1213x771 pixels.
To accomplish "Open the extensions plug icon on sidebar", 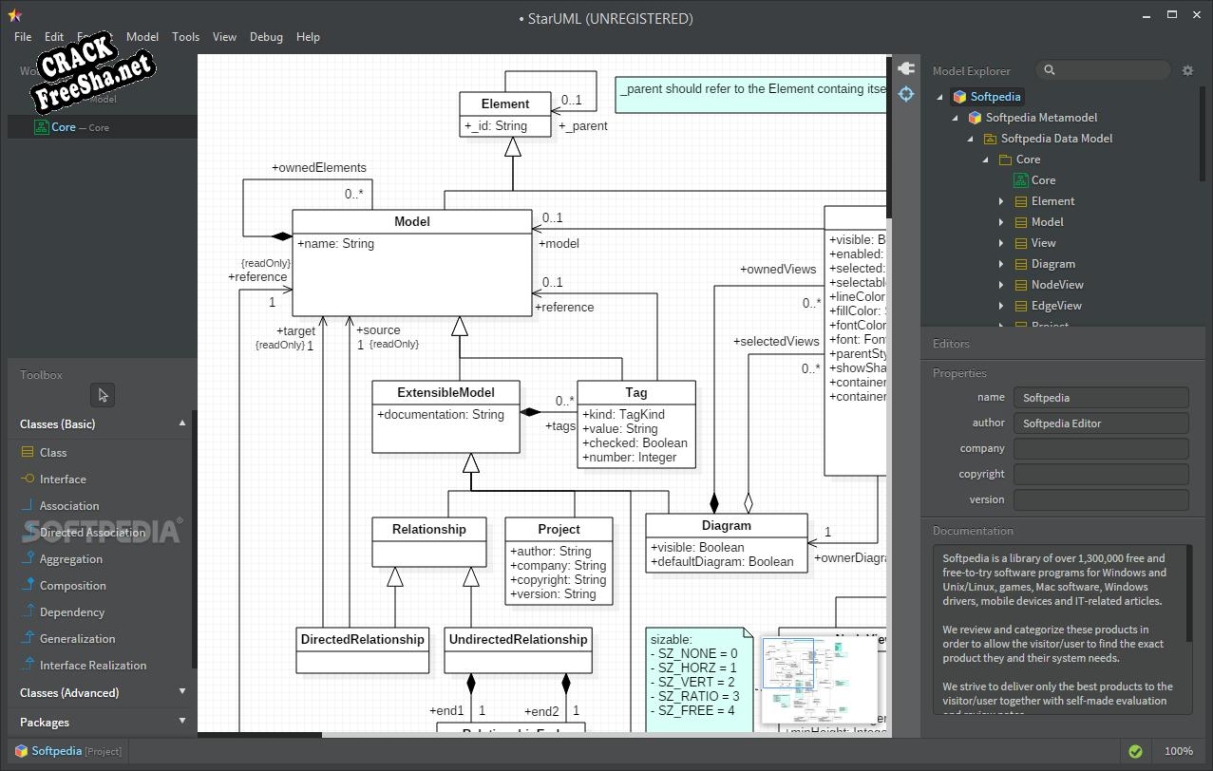I will tap(906, 68).
